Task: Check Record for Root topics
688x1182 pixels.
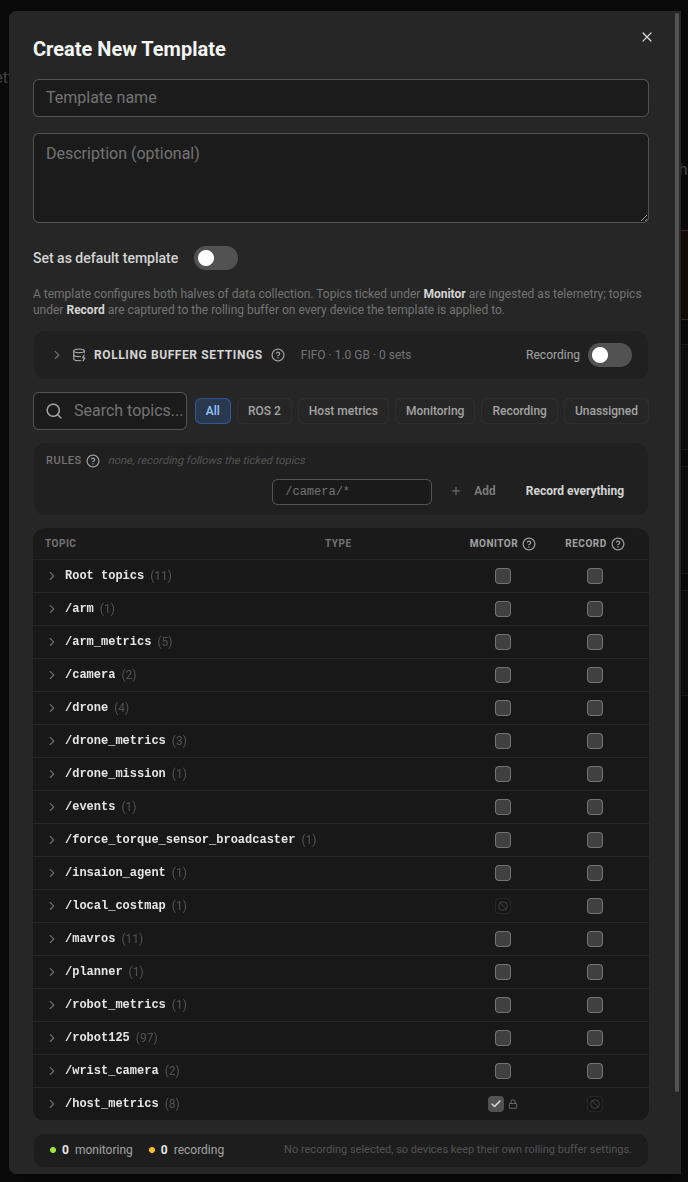Action: click(595, 576)
